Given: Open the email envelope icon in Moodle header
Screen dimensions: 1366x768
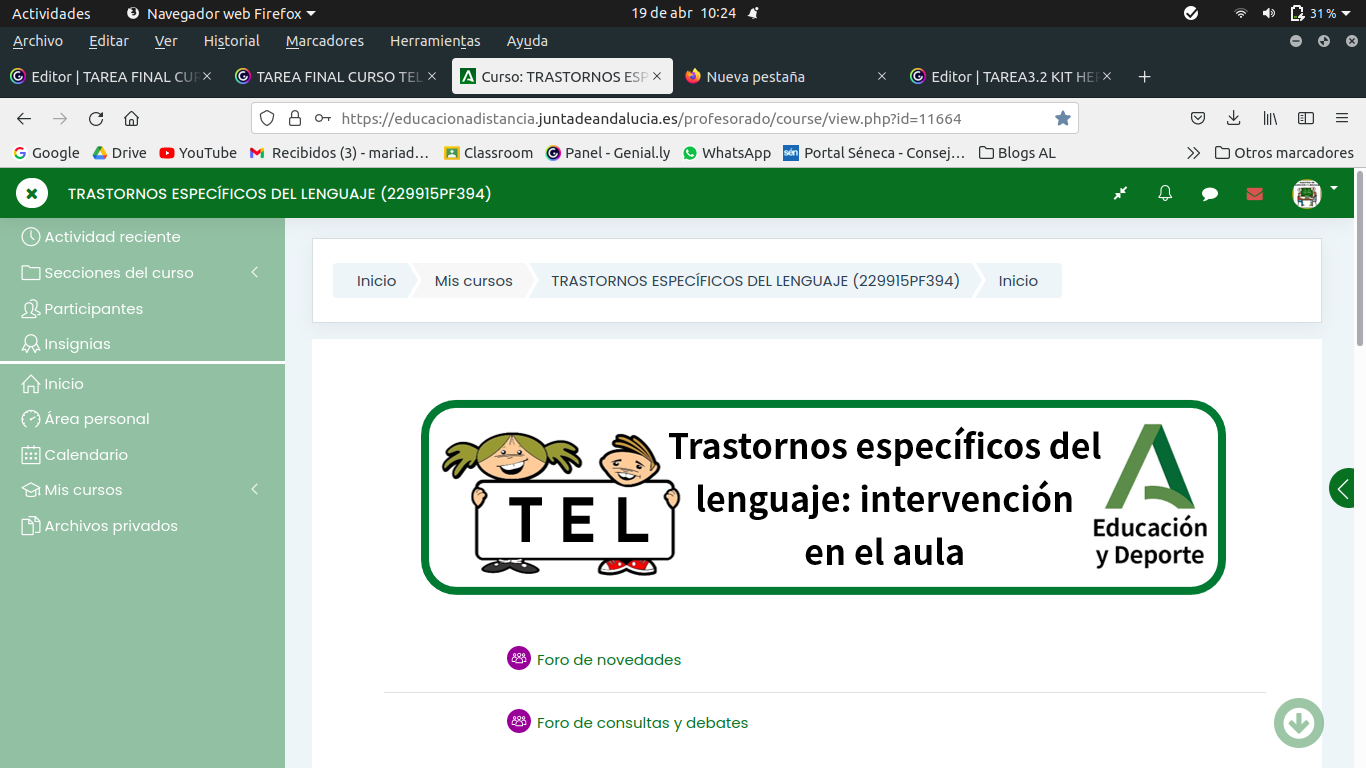Looking at the screenshot, I should coord(1254,192).
